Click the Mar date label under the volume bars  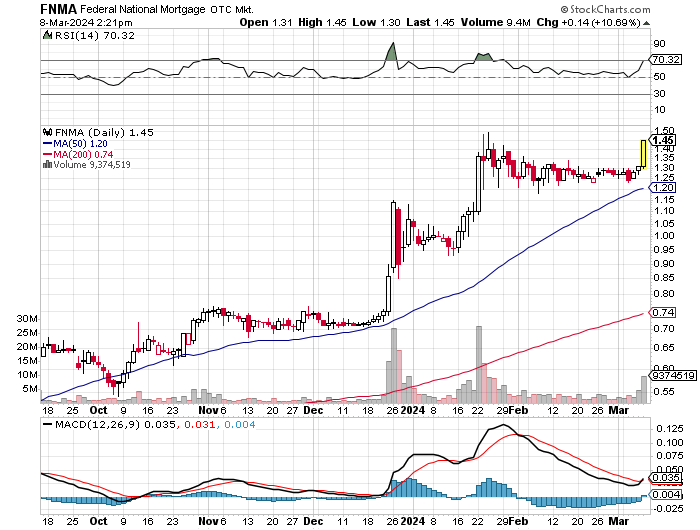[x=619, y=410]
